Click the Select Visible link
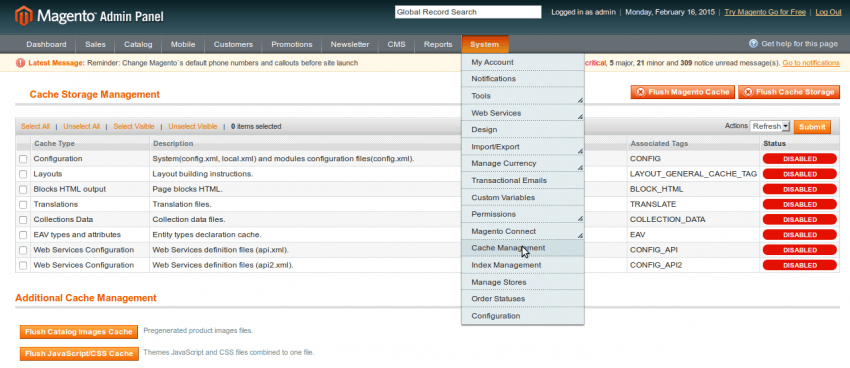This screenshot has height=368, width=850. (x=134, y=127)
